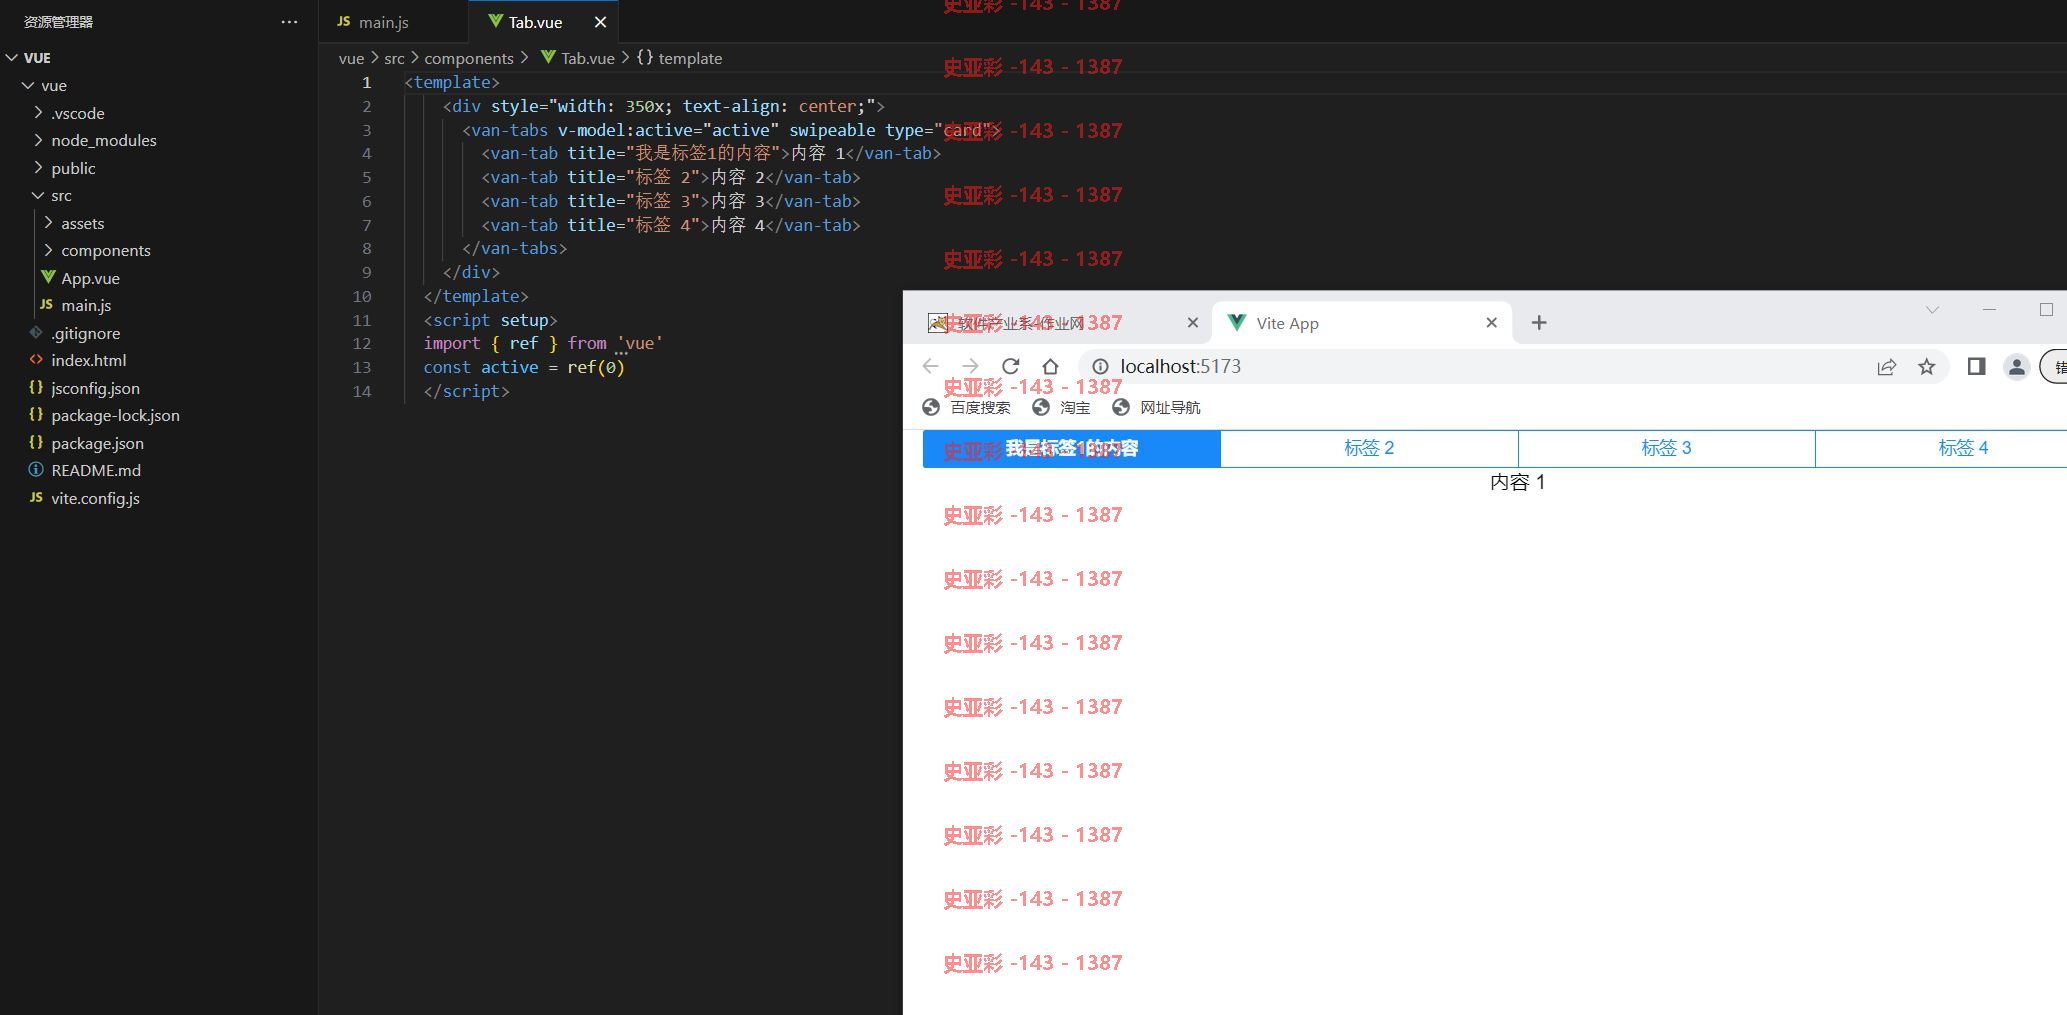View site information icon in address bar
The image size is (2067, 1015).
[1100, 367]
